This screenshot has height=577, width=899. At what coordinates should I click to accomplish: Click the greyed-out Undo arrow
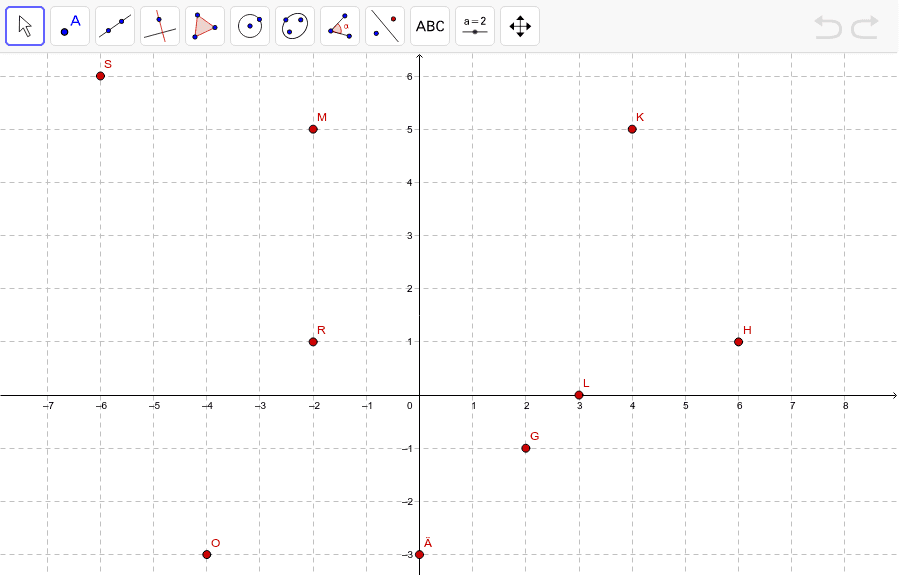[828, 28]
